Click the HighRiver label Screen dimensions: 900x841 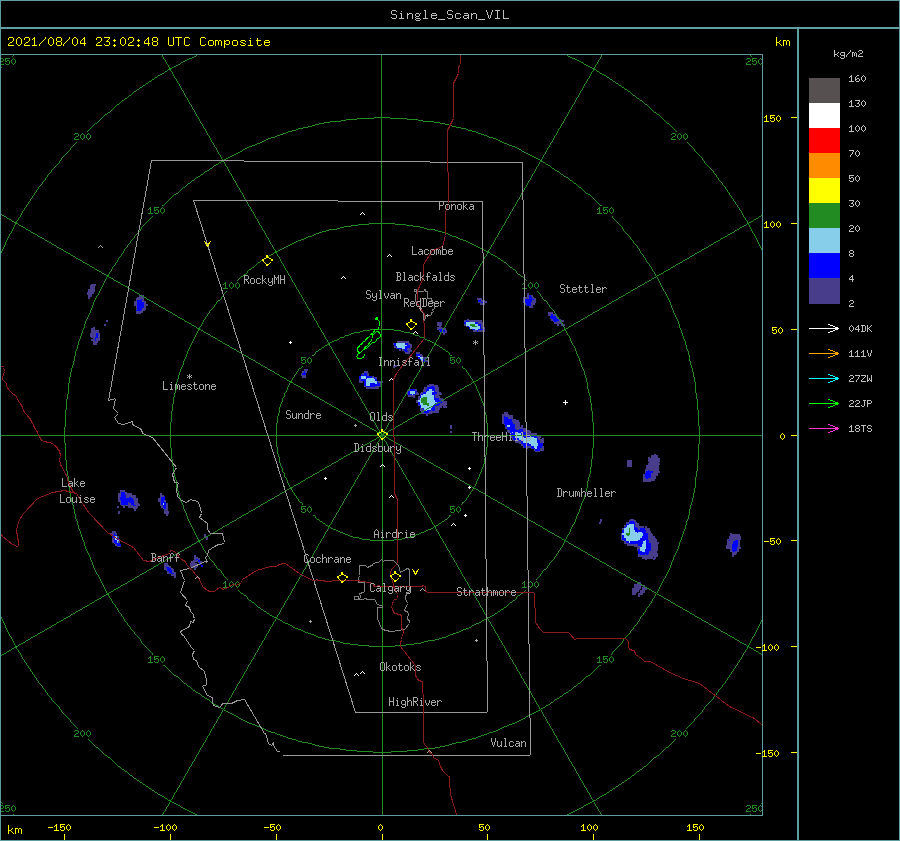pos(415,702)
